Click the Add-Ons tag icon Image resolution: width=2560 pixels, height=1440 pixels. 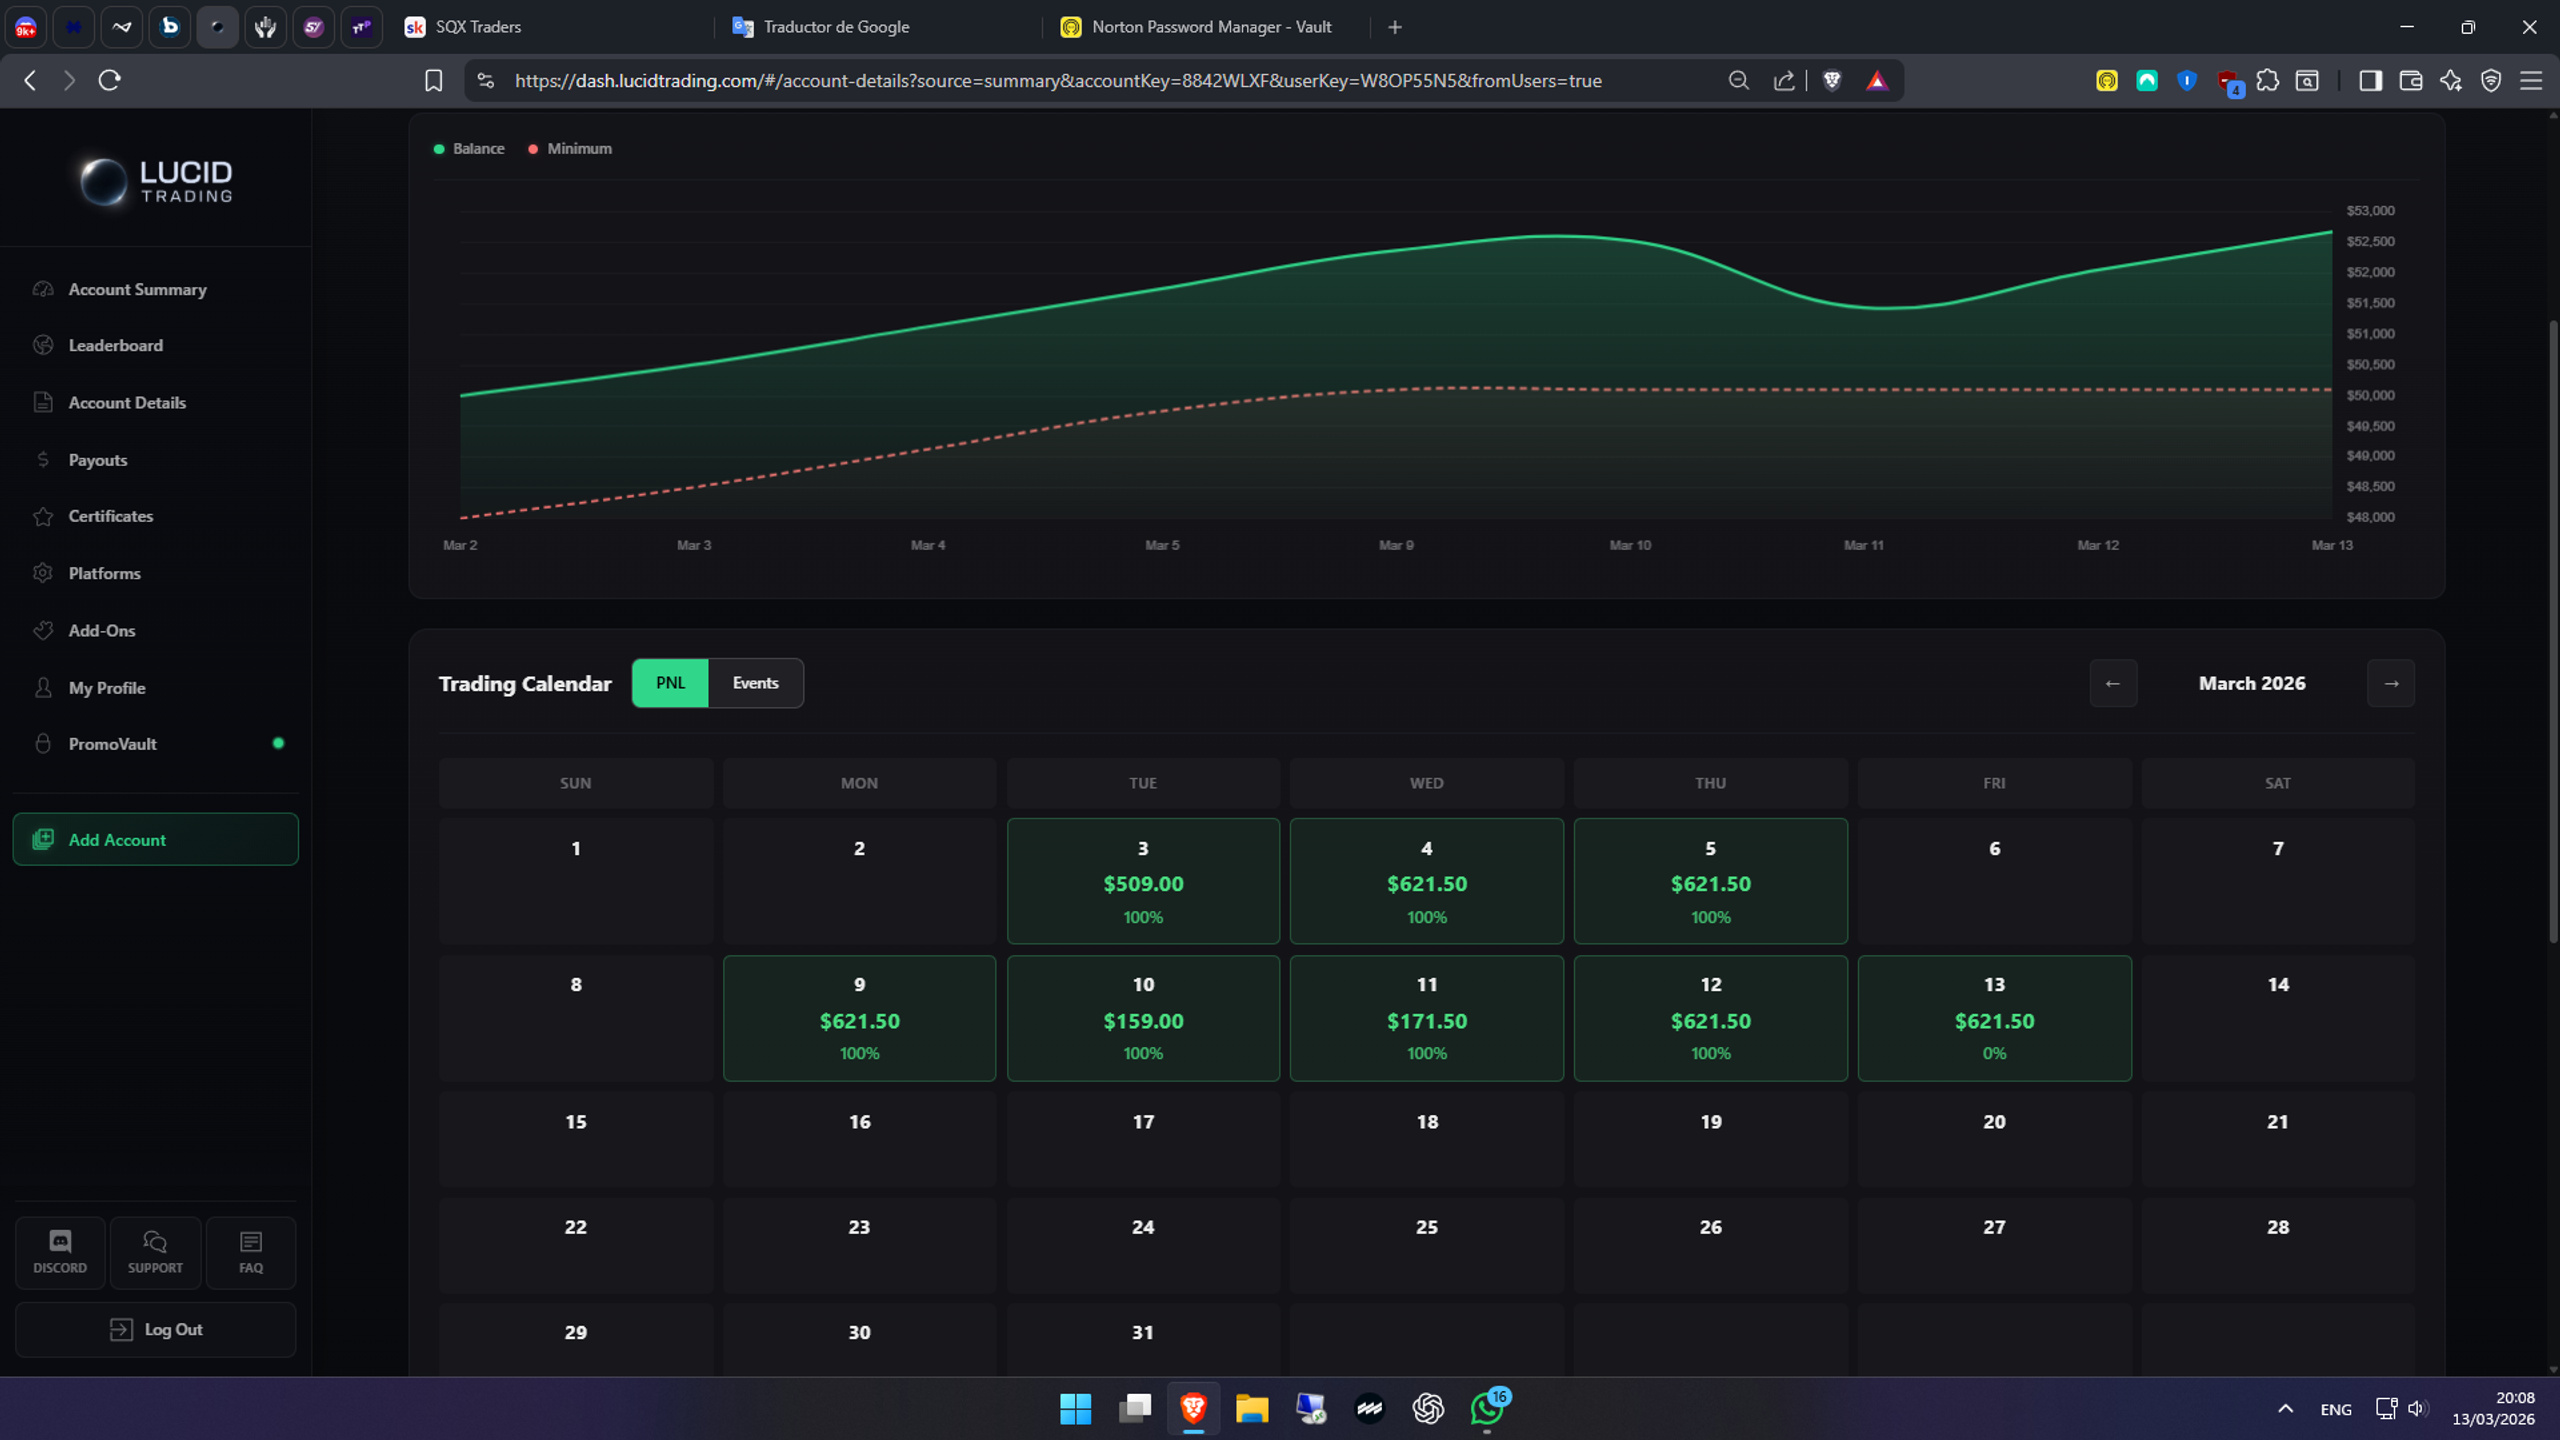click(x=43, y=630)
